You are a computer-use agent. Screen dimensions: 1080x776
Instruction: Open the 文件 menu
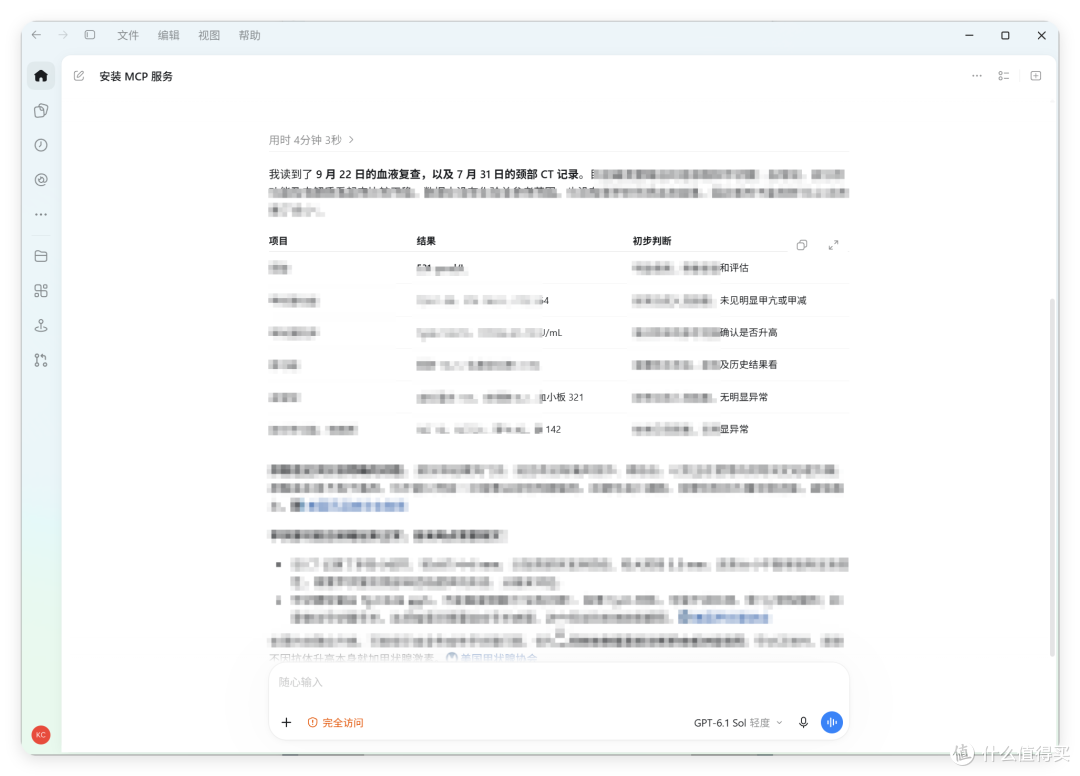(x=127, y=35)
